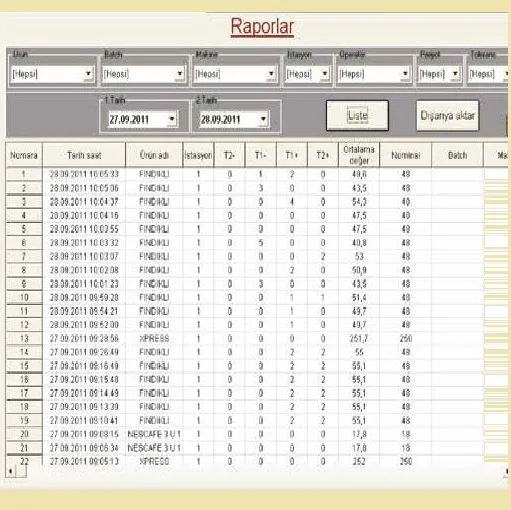Click average value 50,9 in row 8

click(359, 270)
